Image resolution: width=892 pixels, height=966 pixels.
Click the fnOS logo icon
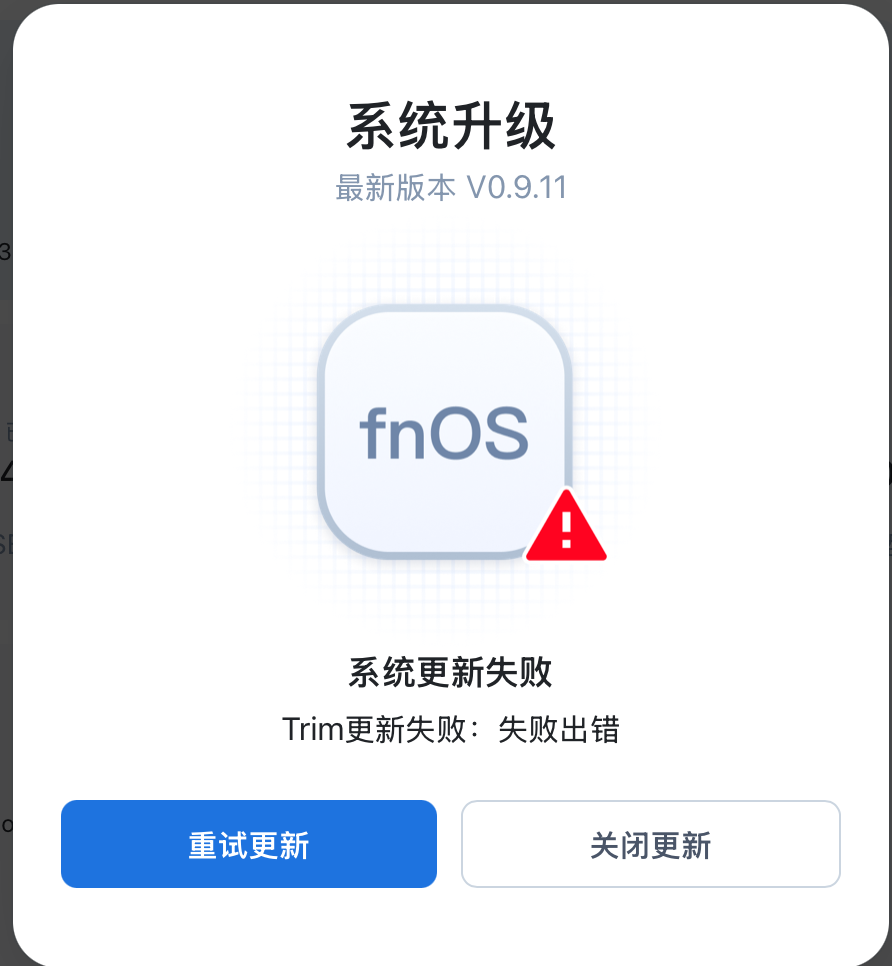point(445,432)
